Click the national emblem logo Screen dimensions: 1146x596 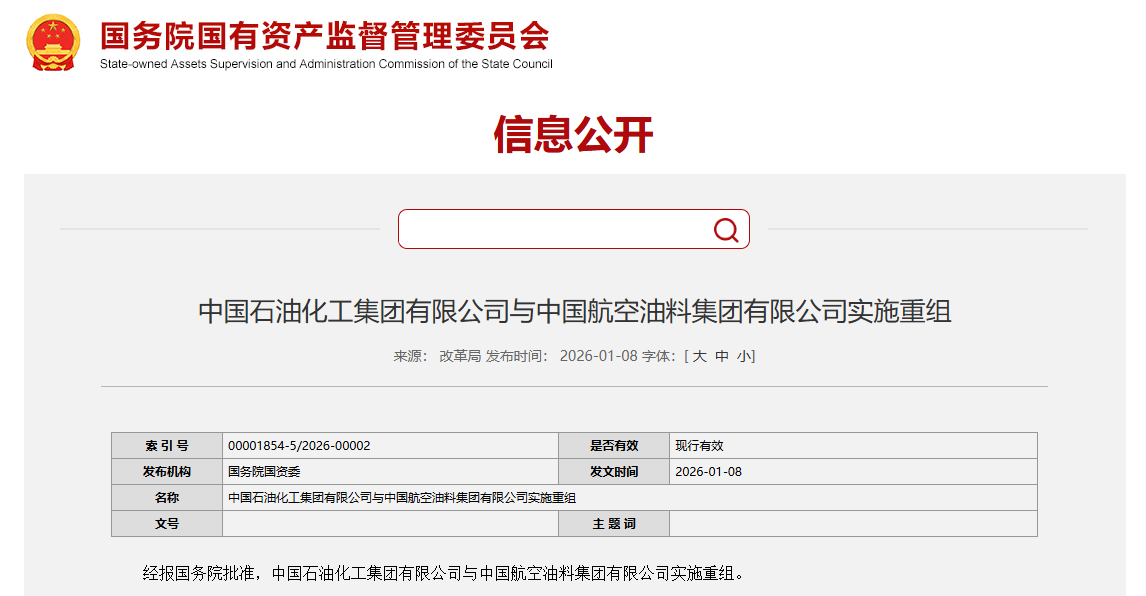52,42
